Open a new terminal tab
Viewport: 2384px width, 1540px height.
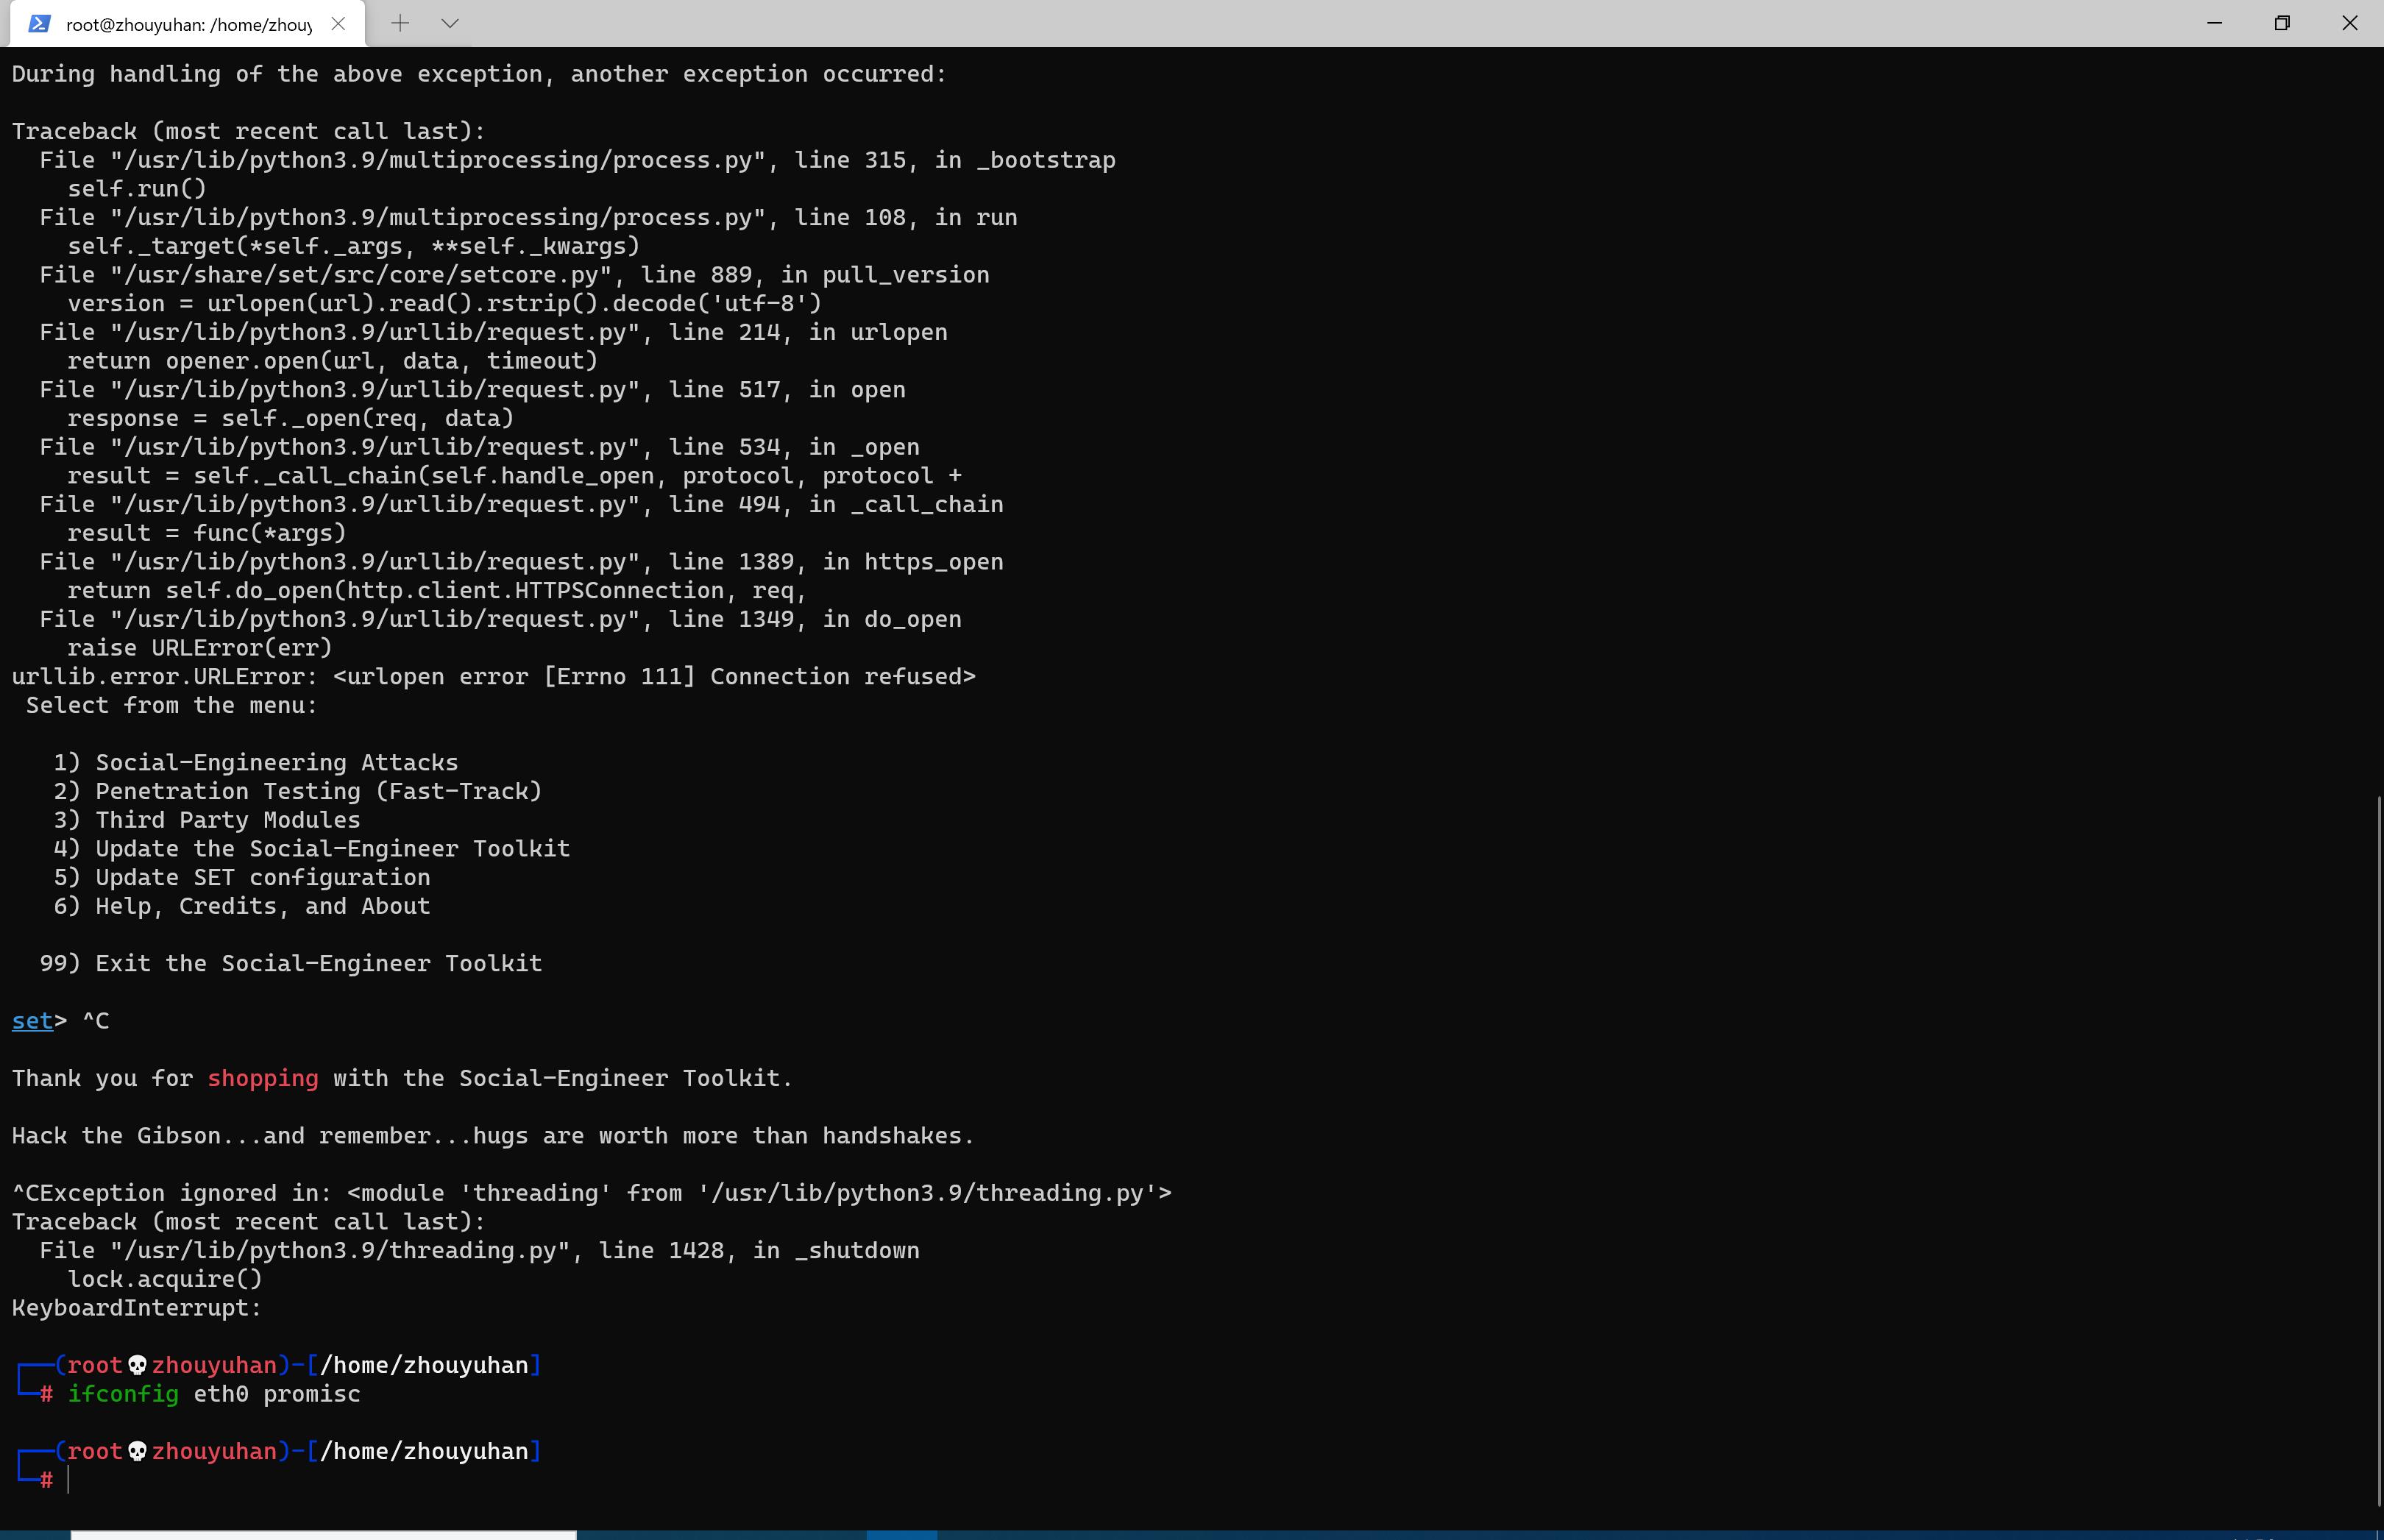pos(400,23)
